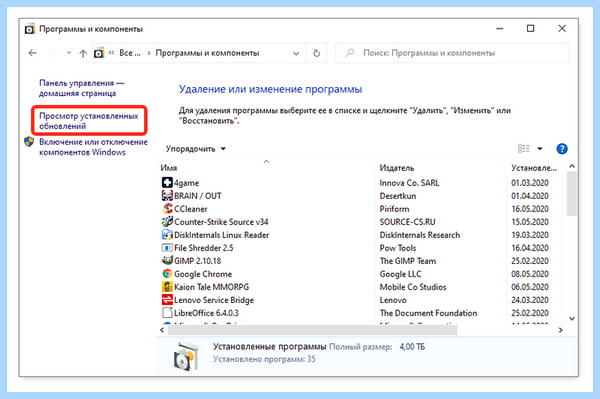
Task: Click the Control Panel icon in address bar
Action: coord(99,53)
